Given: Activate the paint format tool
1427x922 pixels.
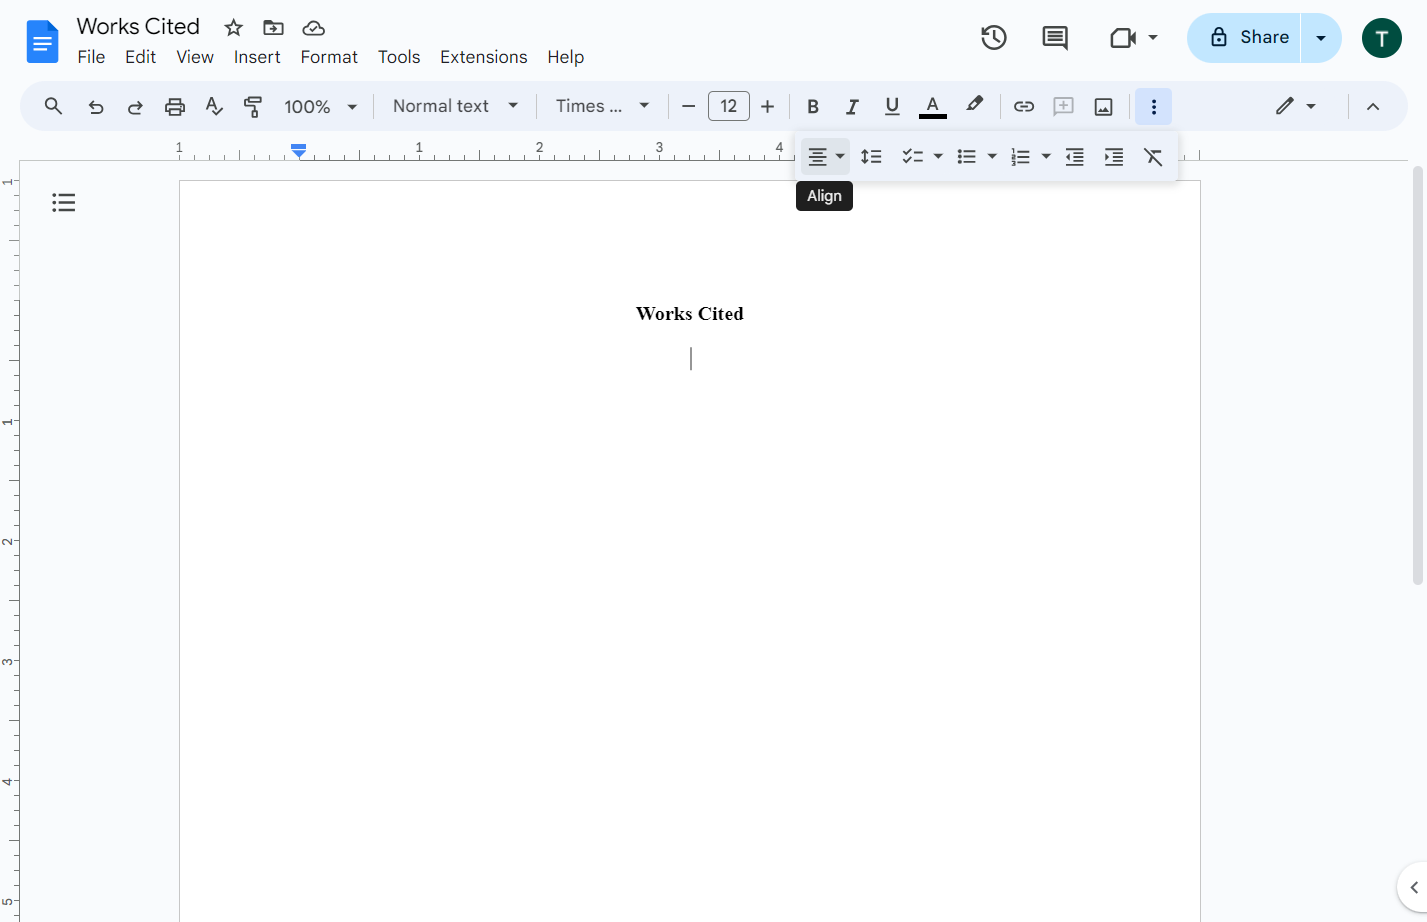Looking at the screenshot, I should [253, 107].
